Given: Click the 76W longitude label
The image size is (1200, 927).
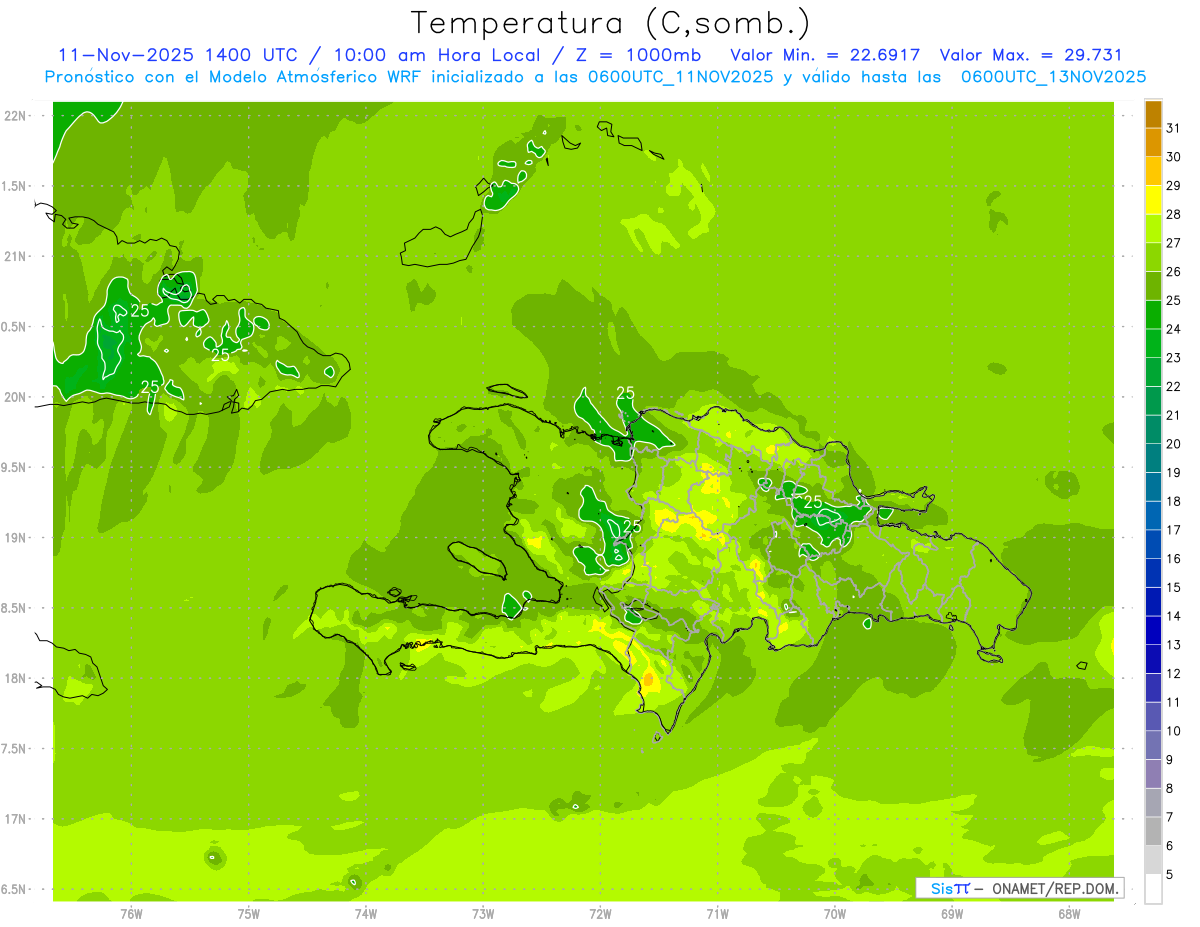Looking at the screenshot, I should tap(131, 913).
